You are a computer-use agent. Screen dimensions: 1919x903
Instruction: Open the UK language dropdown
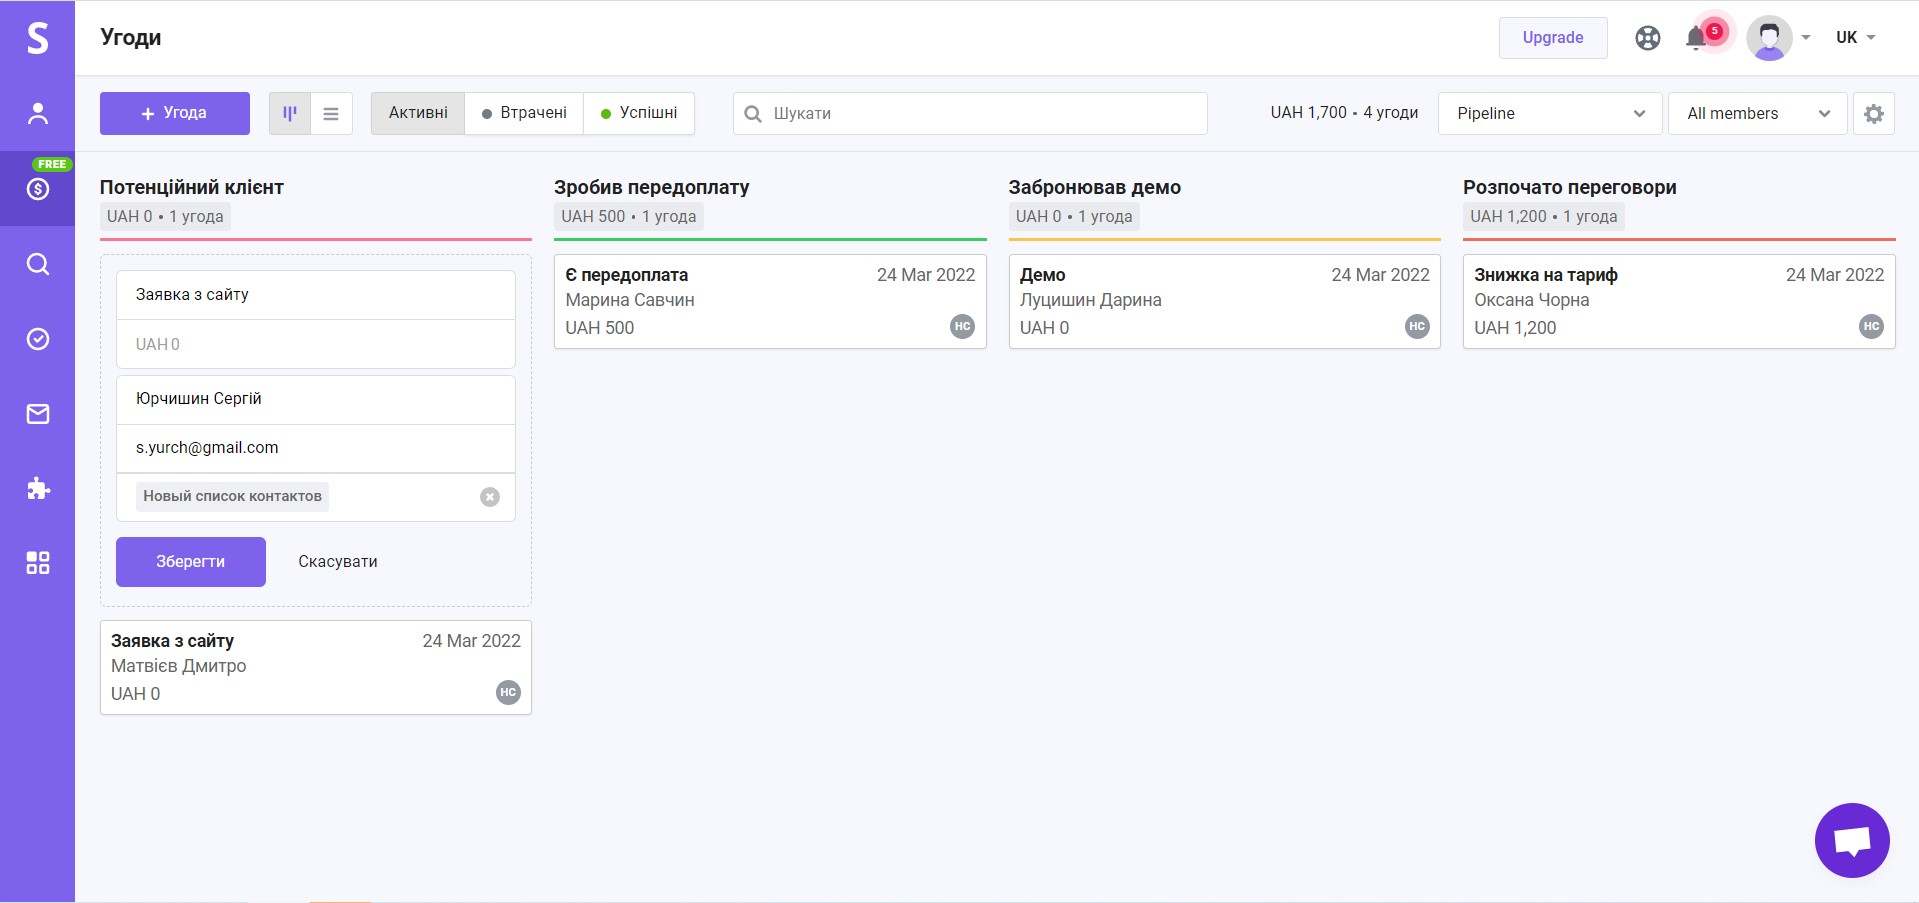[x=1855, y=38]
